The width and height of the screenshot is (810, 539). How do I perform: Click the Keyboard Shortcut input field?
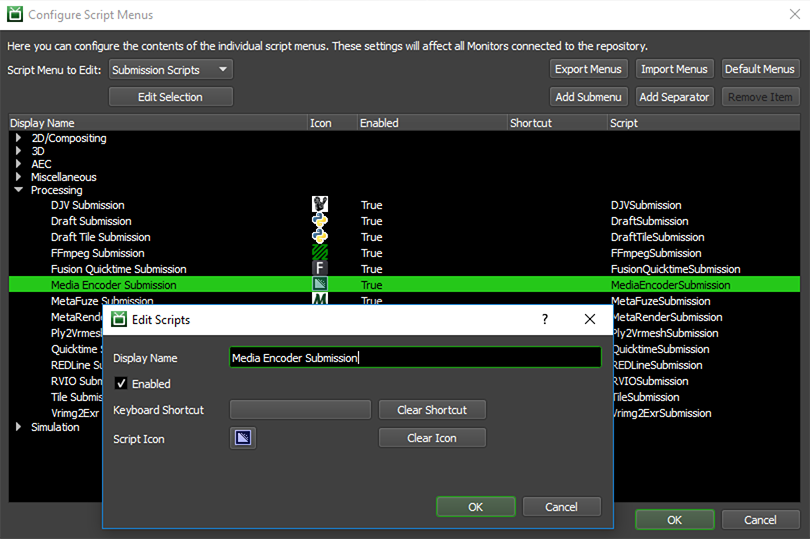tap(300, 410)
